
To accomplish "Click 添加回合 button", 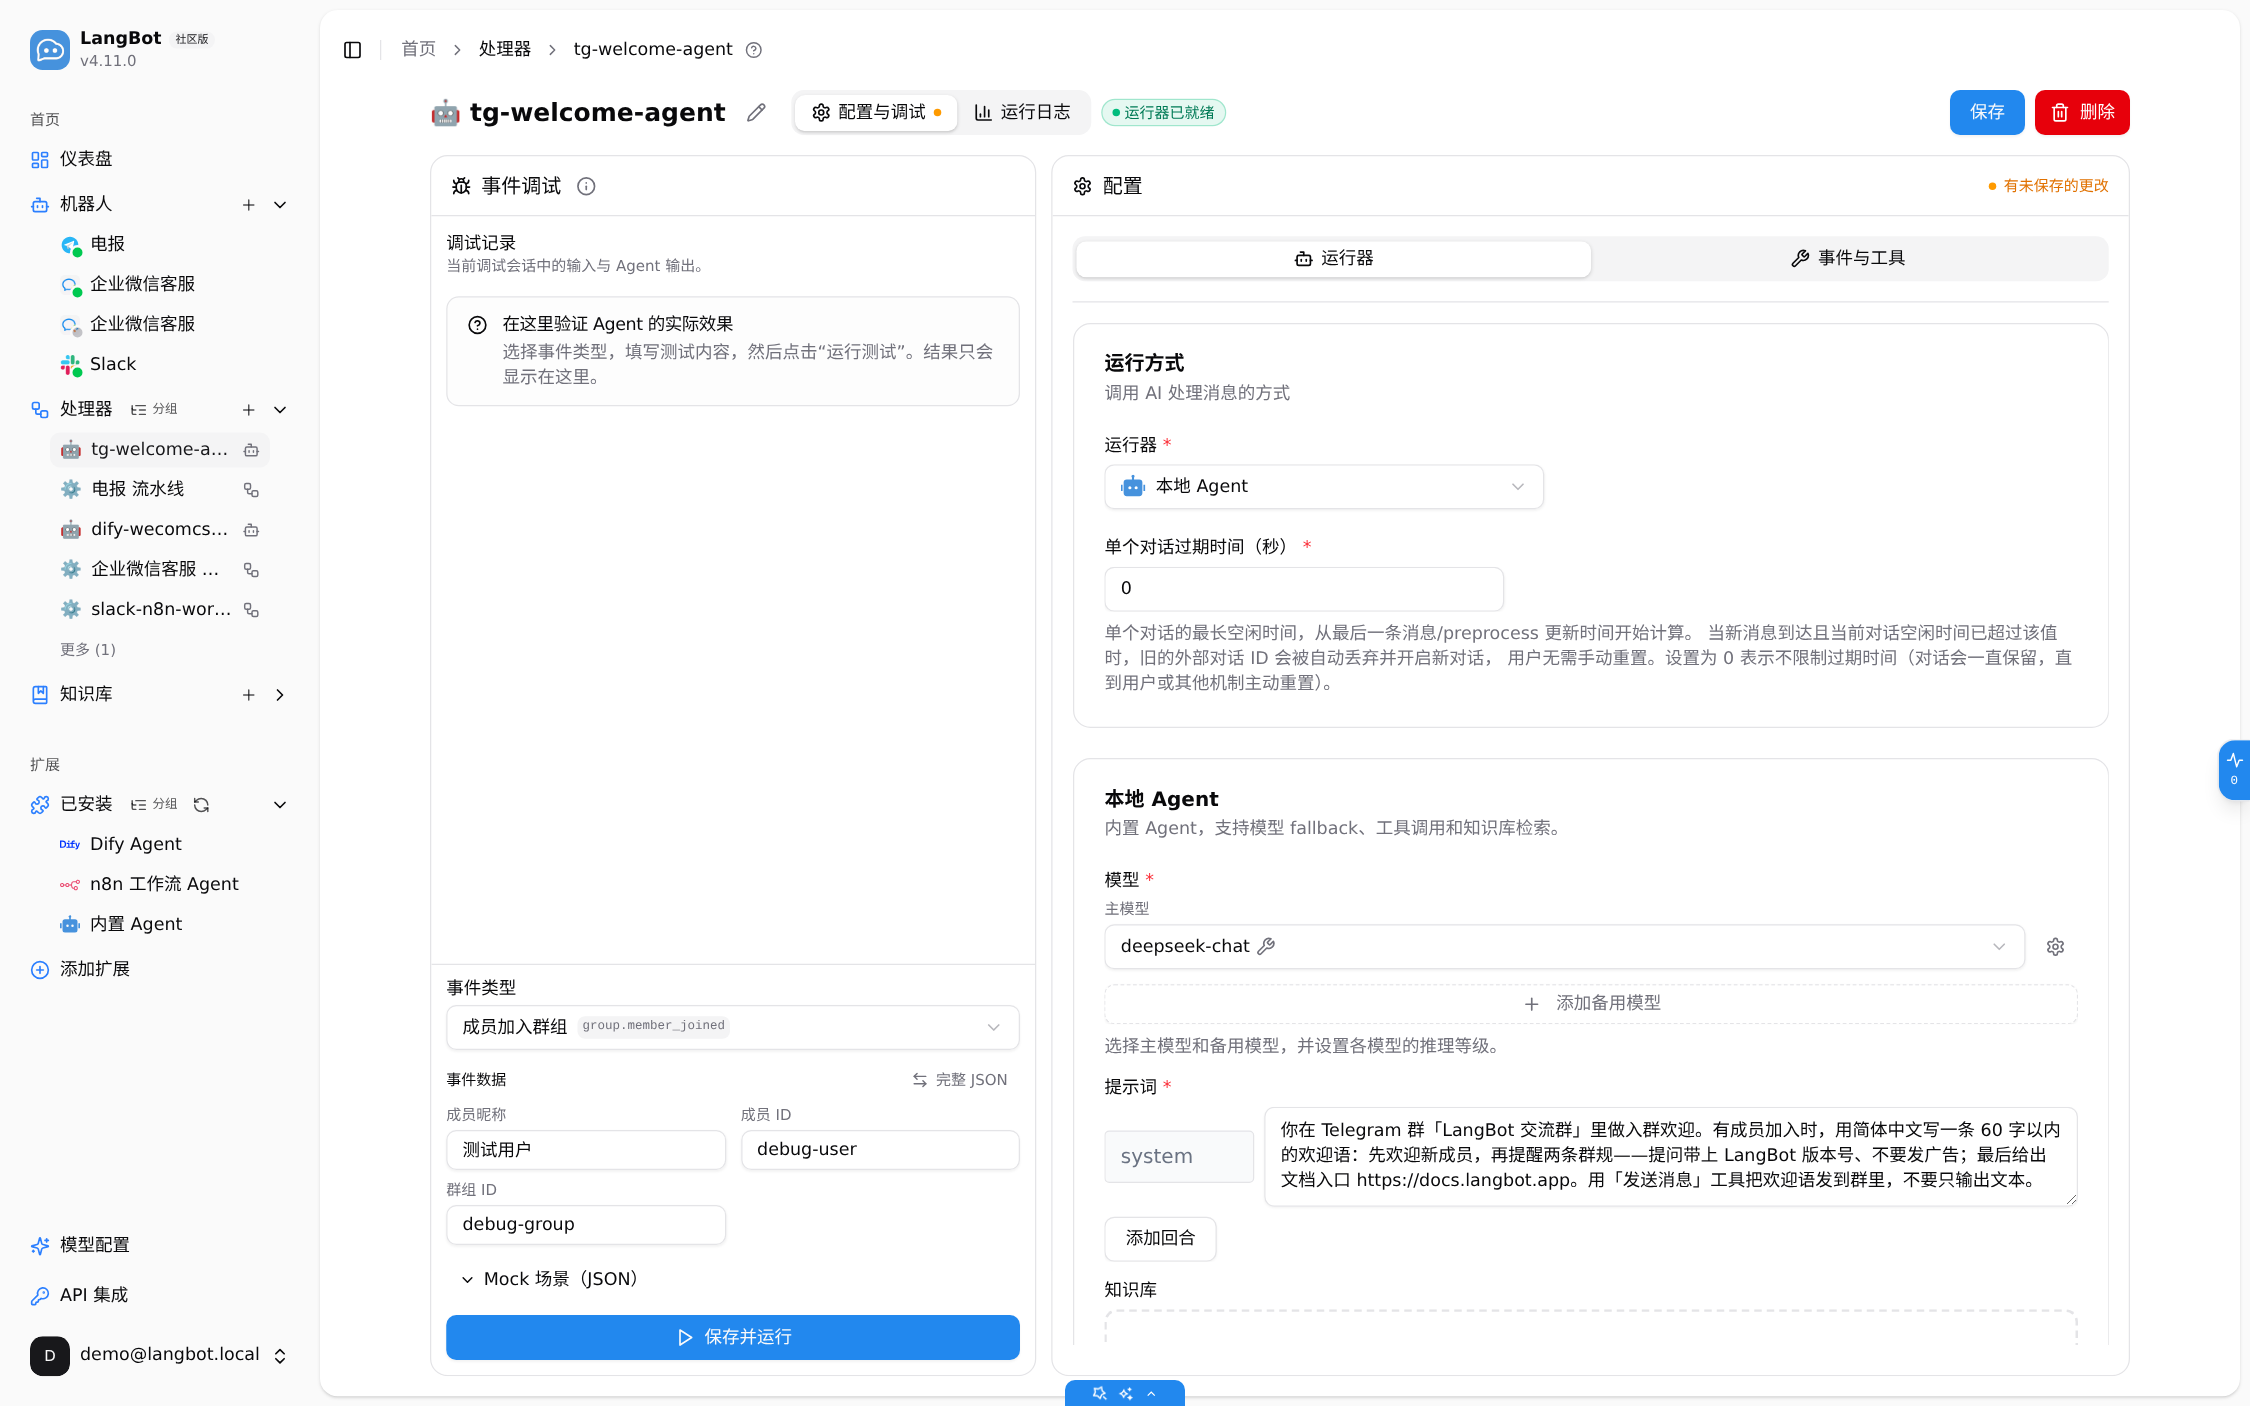I will (1160, 1238).
